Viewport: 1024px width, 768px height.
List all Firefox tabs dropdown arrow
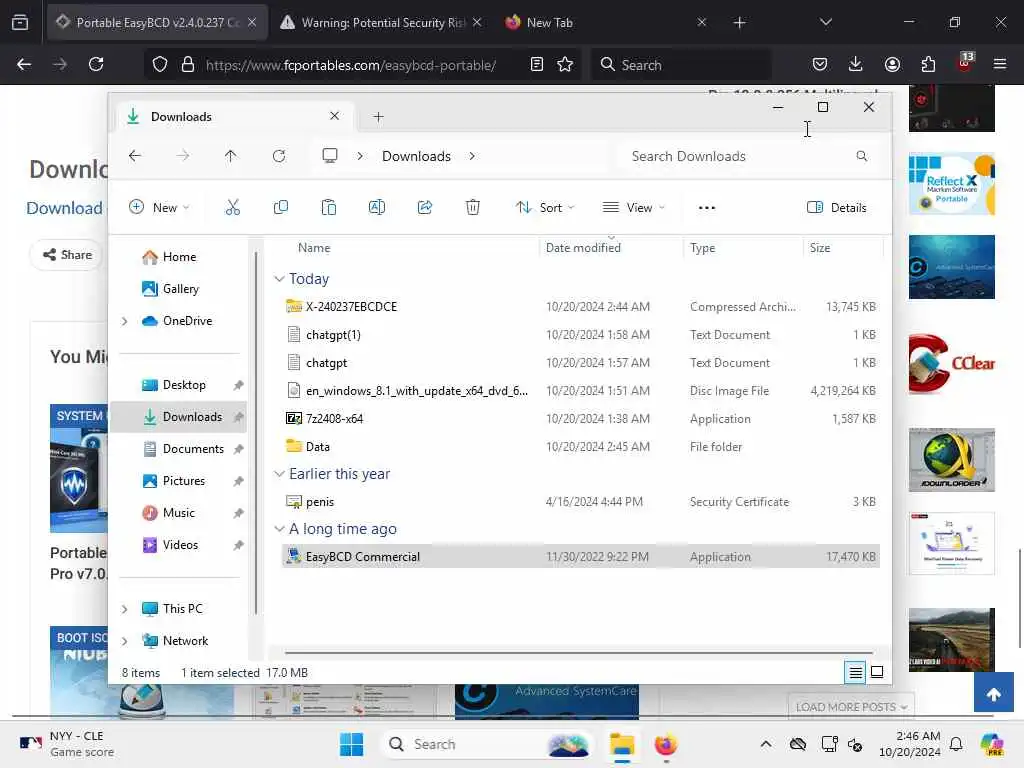pos(825,22)
